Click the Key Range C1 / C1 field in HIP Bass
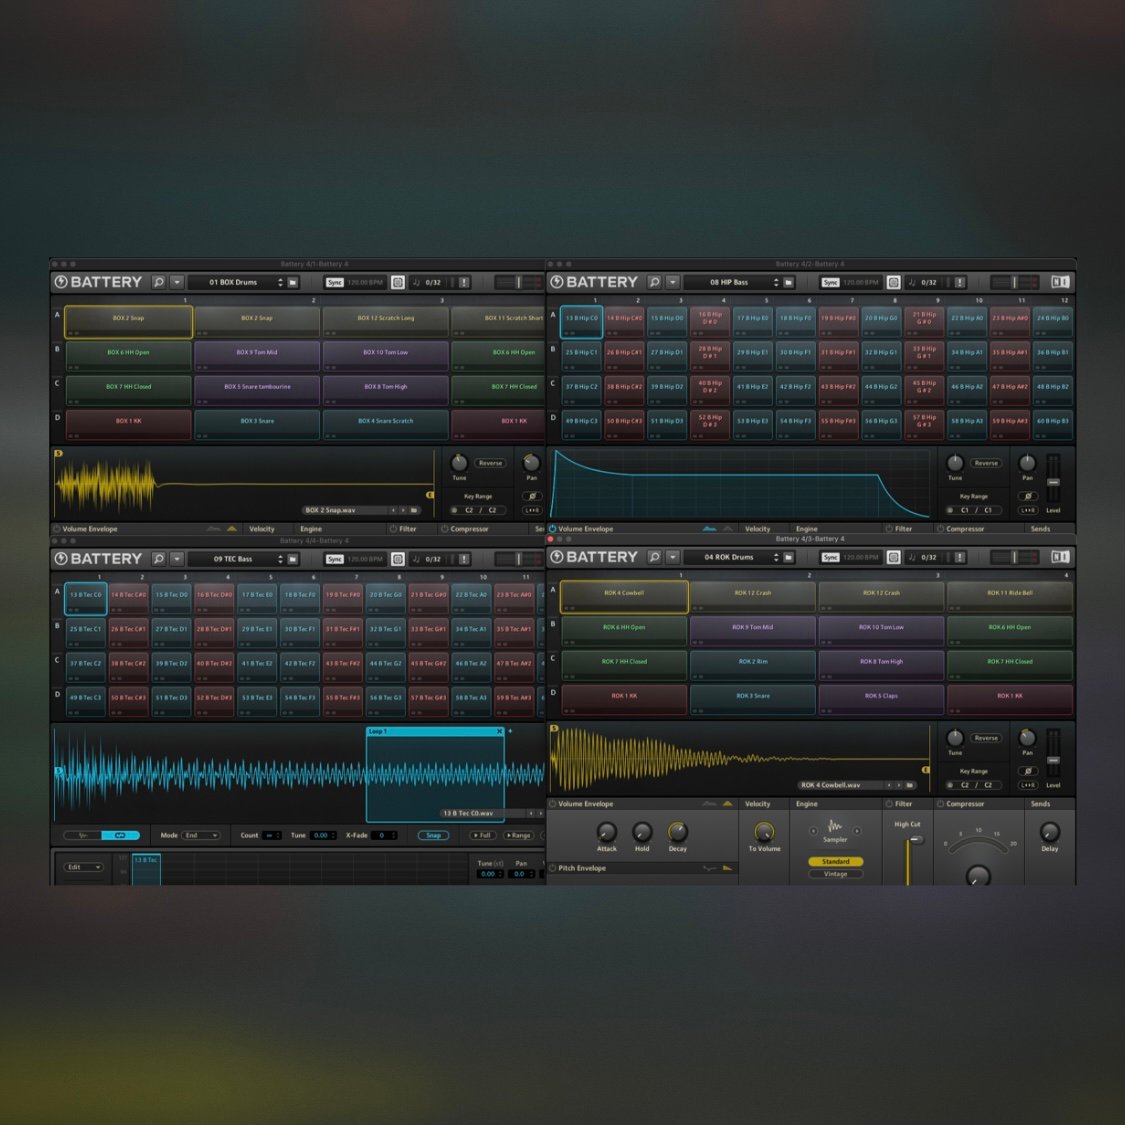1125x1125 pixels. coord(976,510)
